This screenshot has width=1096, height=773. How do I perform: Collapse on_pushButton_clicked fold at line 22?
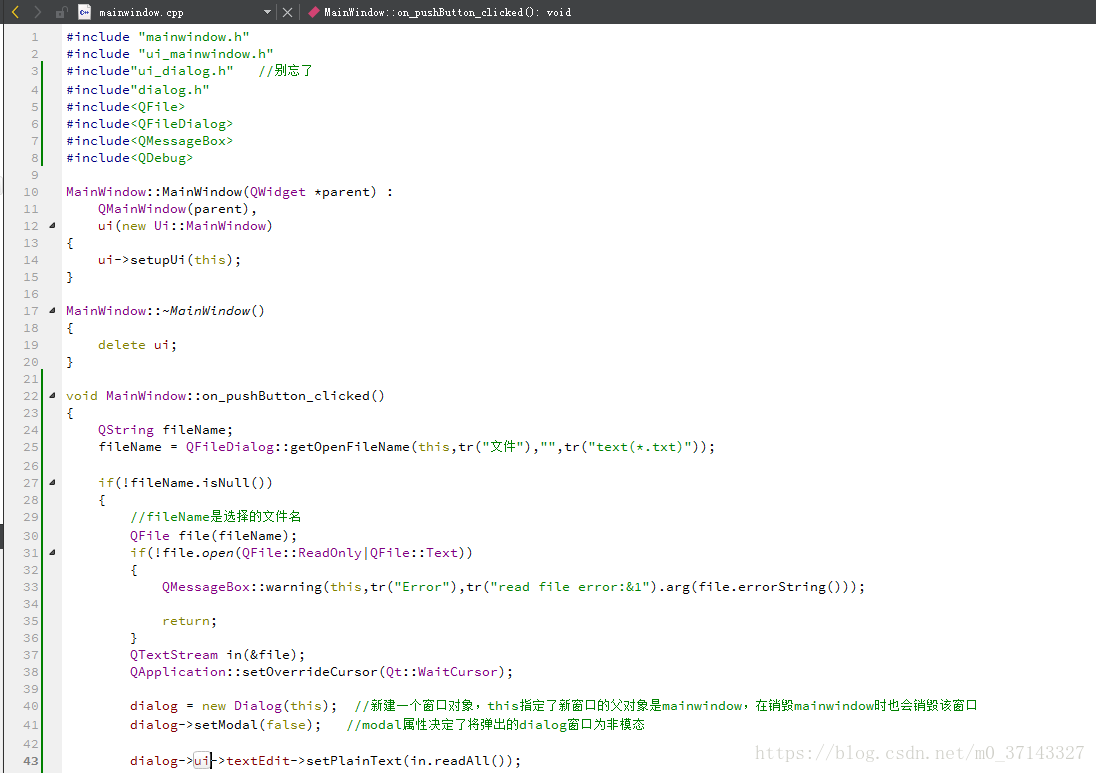pyautogui.click(x=52, y=396)
